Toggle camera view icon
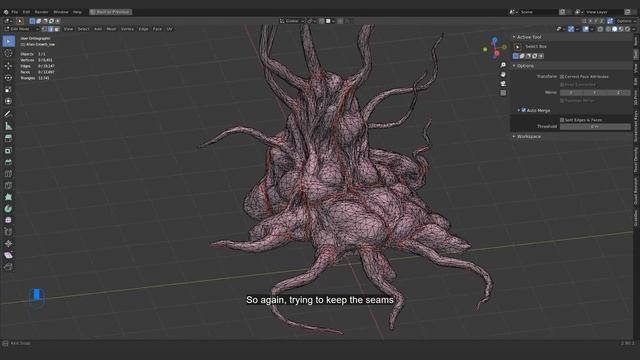640x360 pixels. [503, 84]
